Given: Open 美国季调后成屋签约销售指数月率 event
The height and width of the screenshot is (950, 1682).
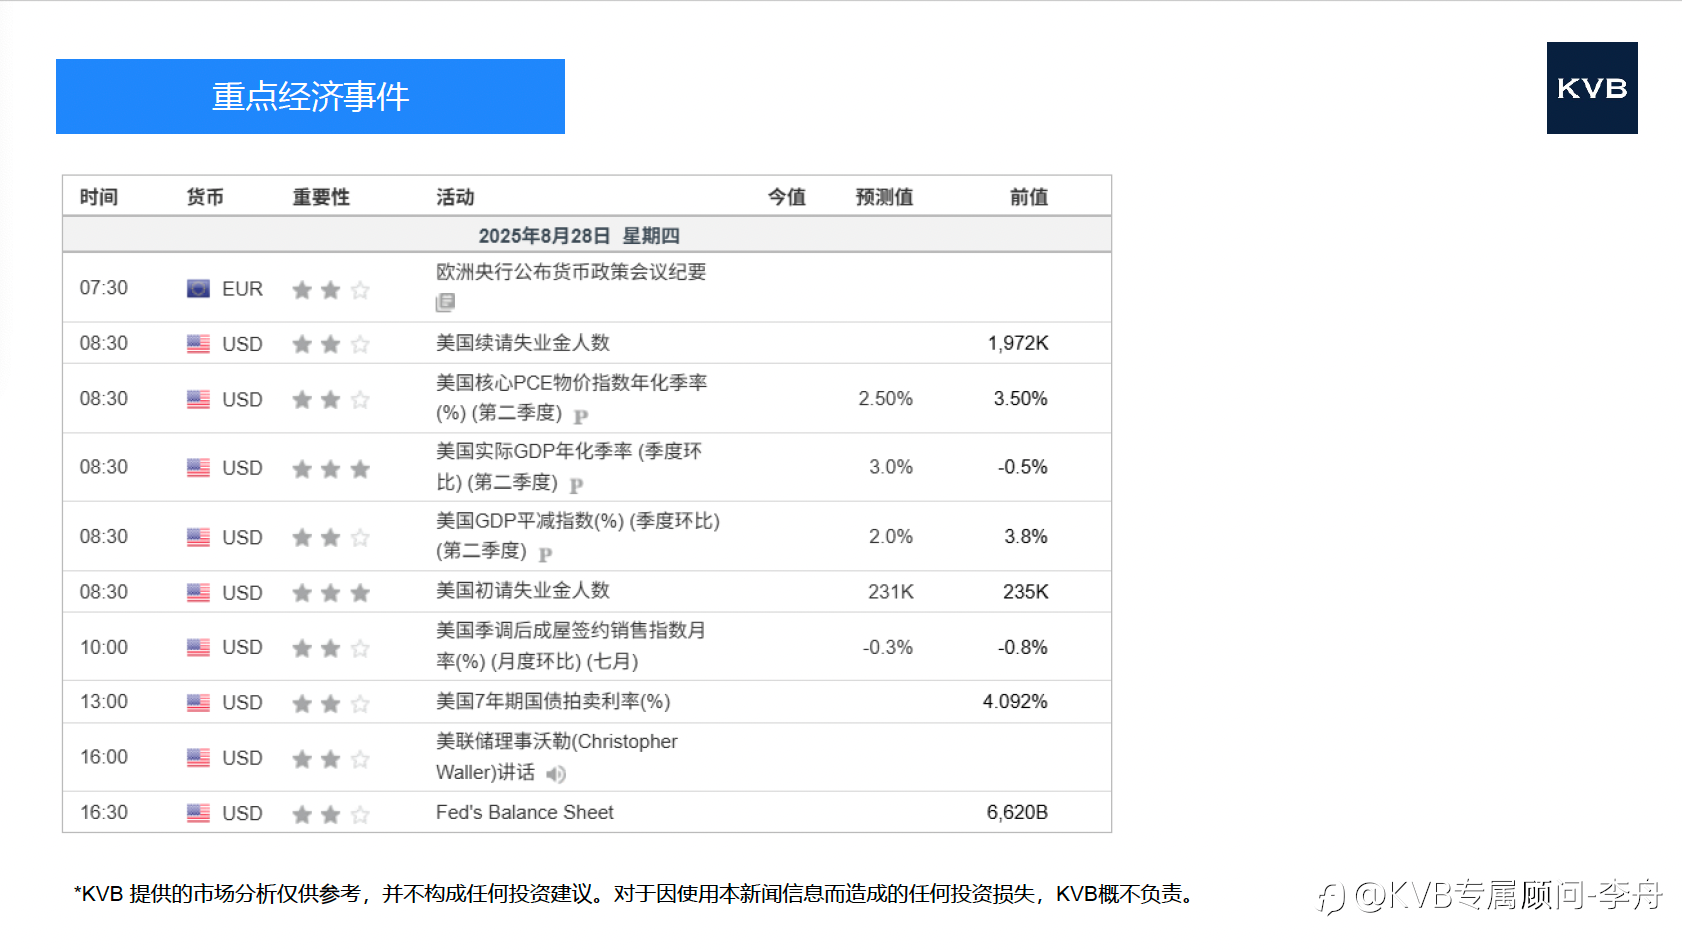Looking at the screenshot, I should [x=571, y=646].
